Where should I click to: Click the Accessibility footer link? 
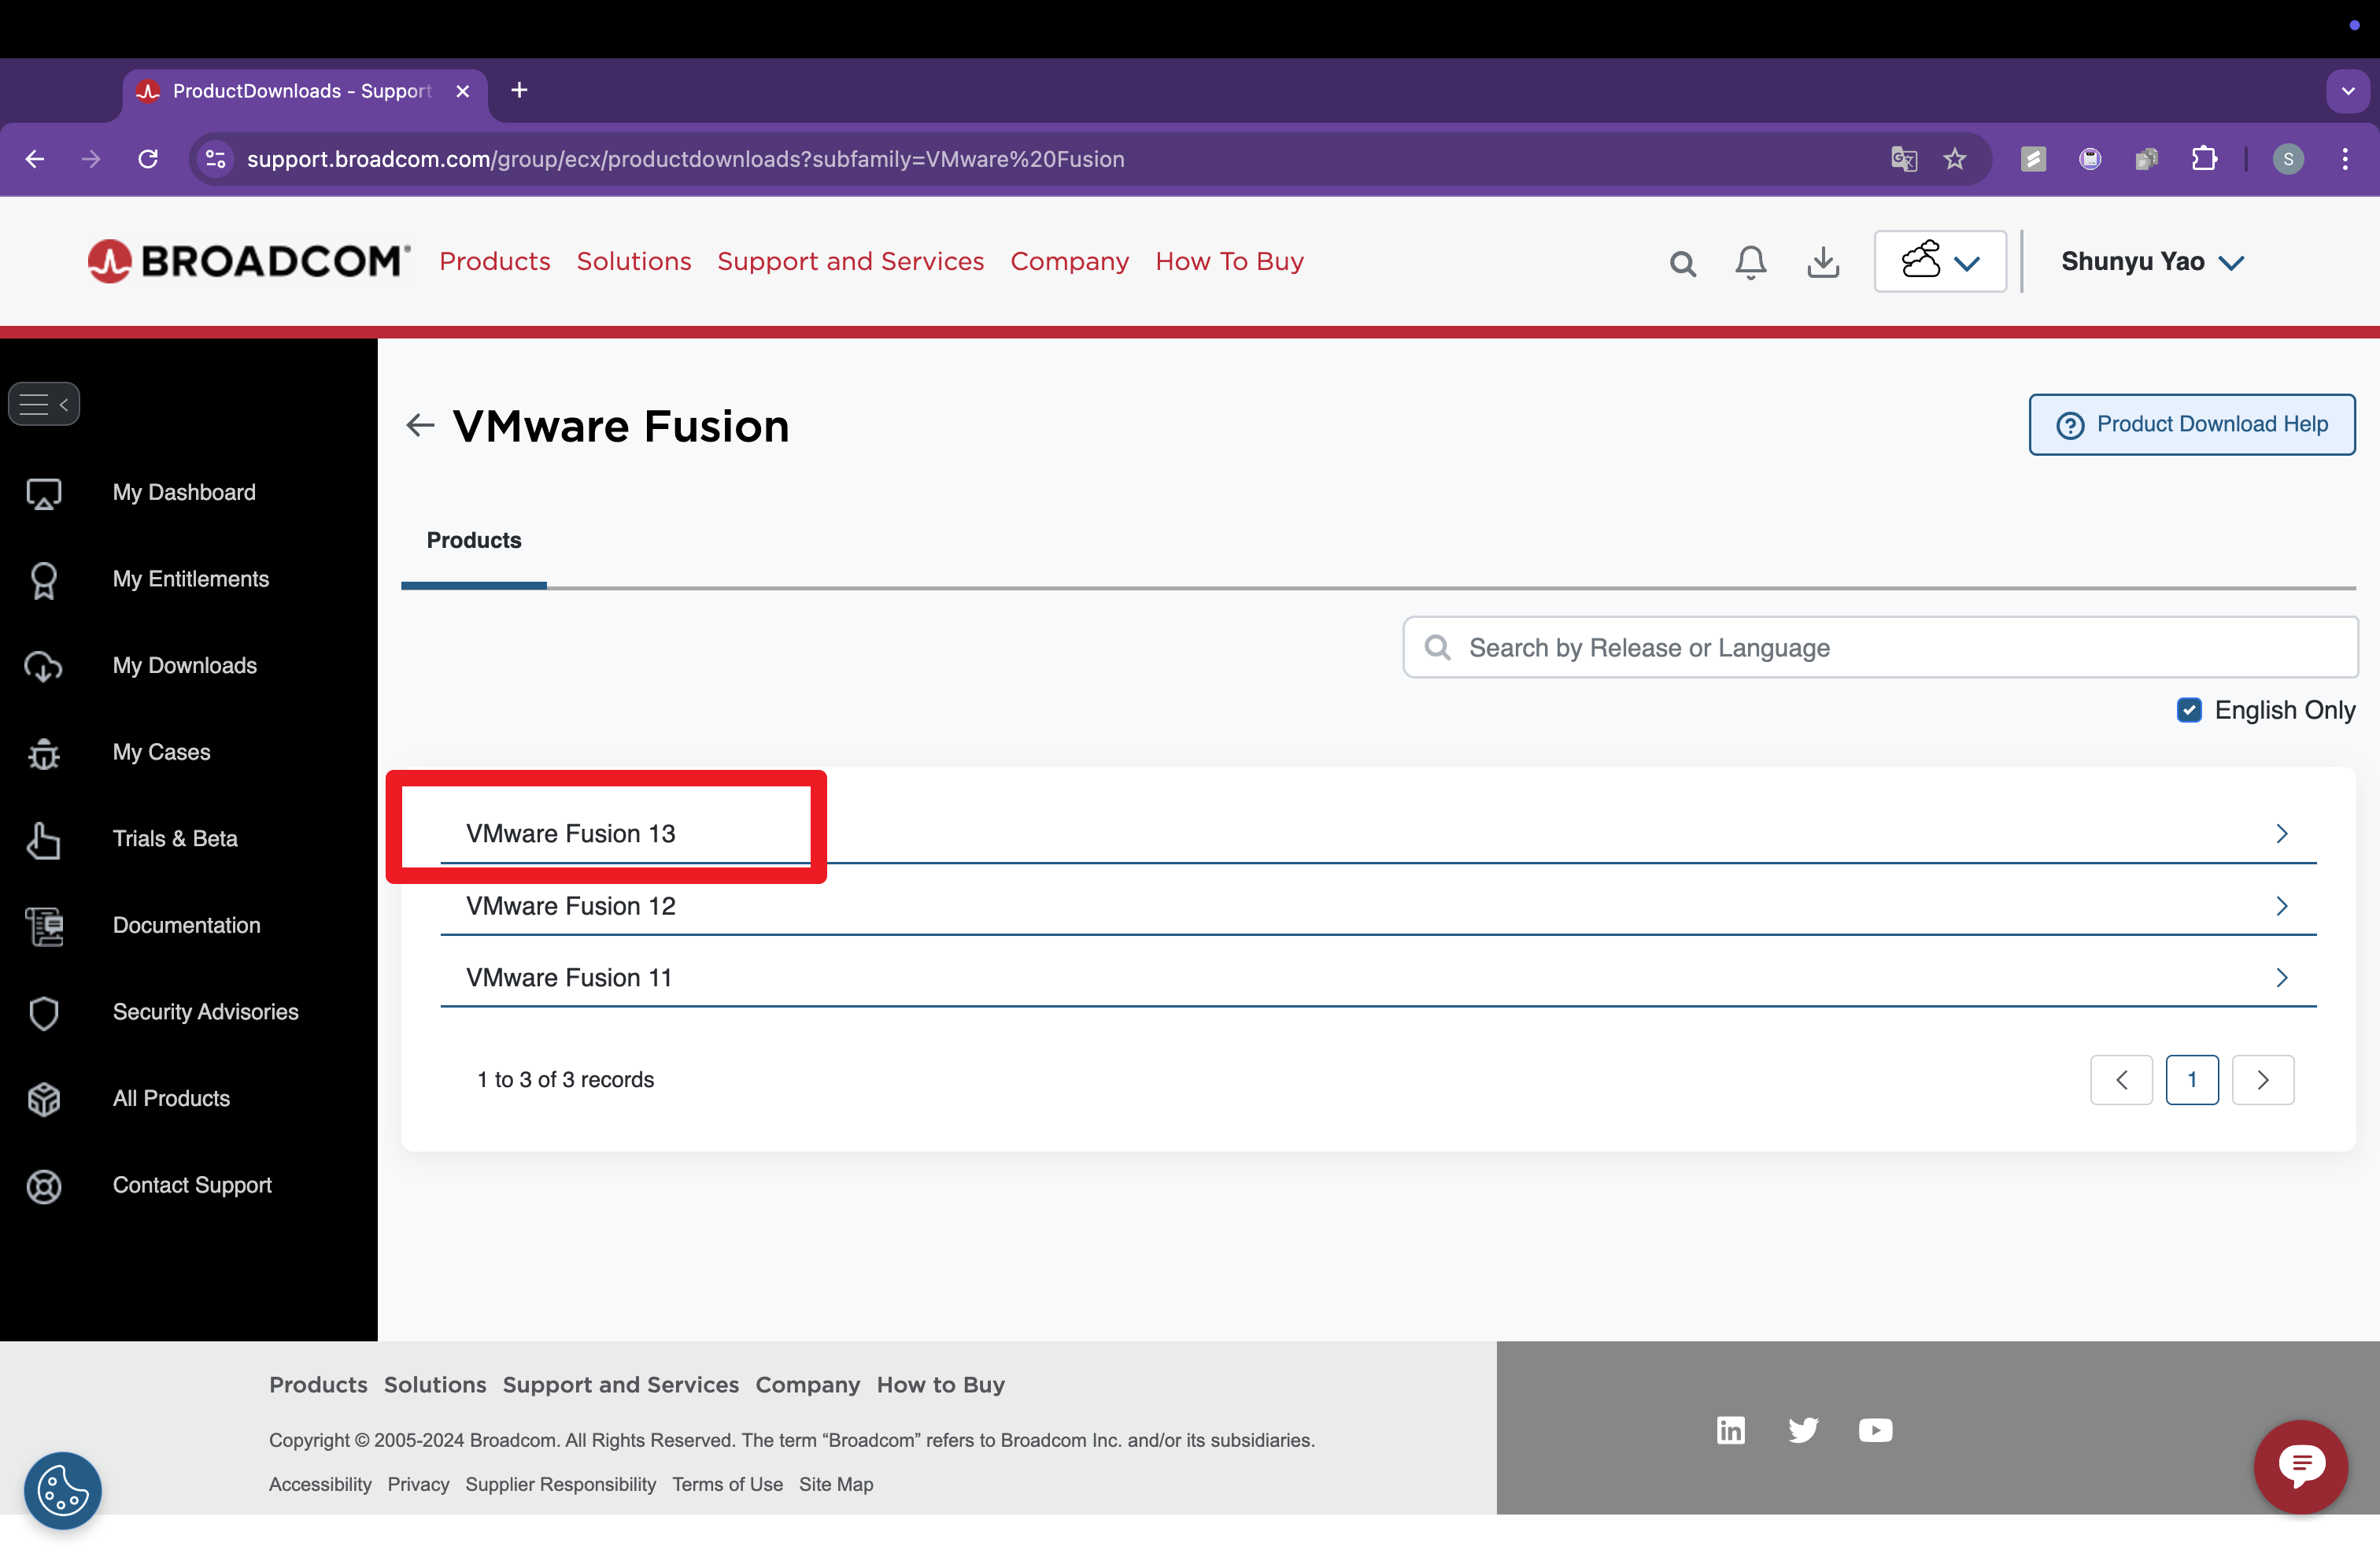pos(320,1484)
